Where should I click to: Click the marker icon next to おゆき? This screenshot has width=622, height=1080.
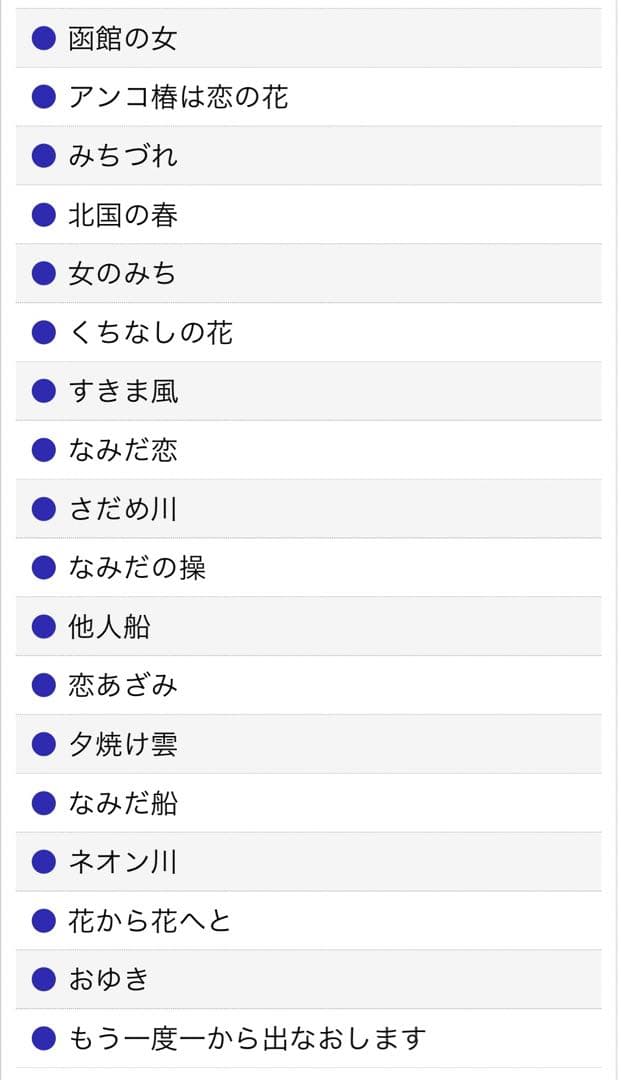tap(41, 980)
